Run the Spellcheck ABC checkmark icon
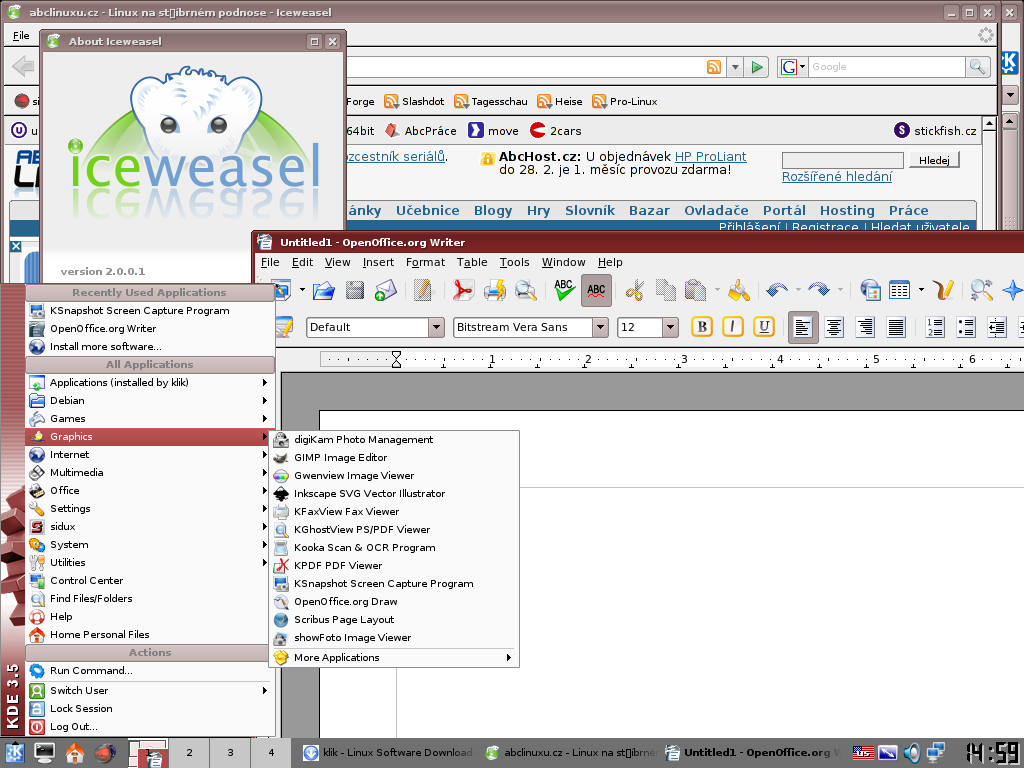This screenshot has height=768, width=1024. tap(564, 290)
